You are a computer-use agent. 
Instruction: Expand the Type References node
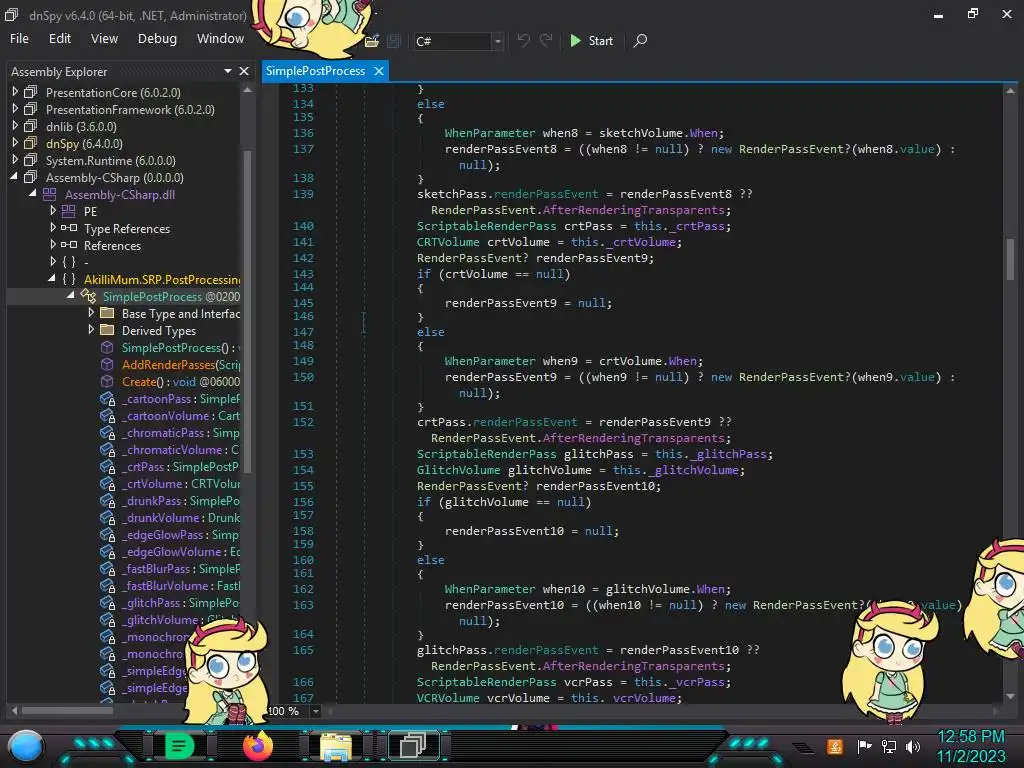[x=53, y=228]
